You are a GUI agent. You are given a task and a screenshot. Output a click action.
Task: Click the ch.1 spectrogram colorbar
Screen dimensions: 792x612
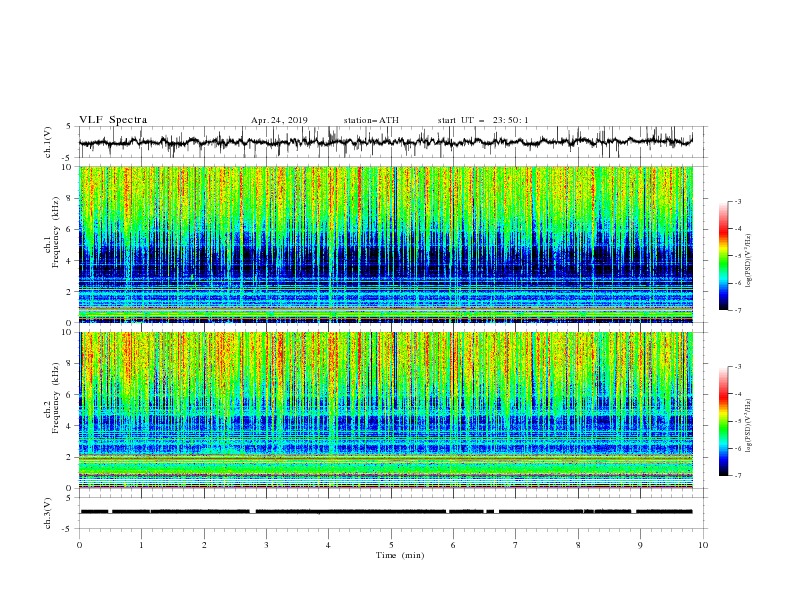click(724, 256)
